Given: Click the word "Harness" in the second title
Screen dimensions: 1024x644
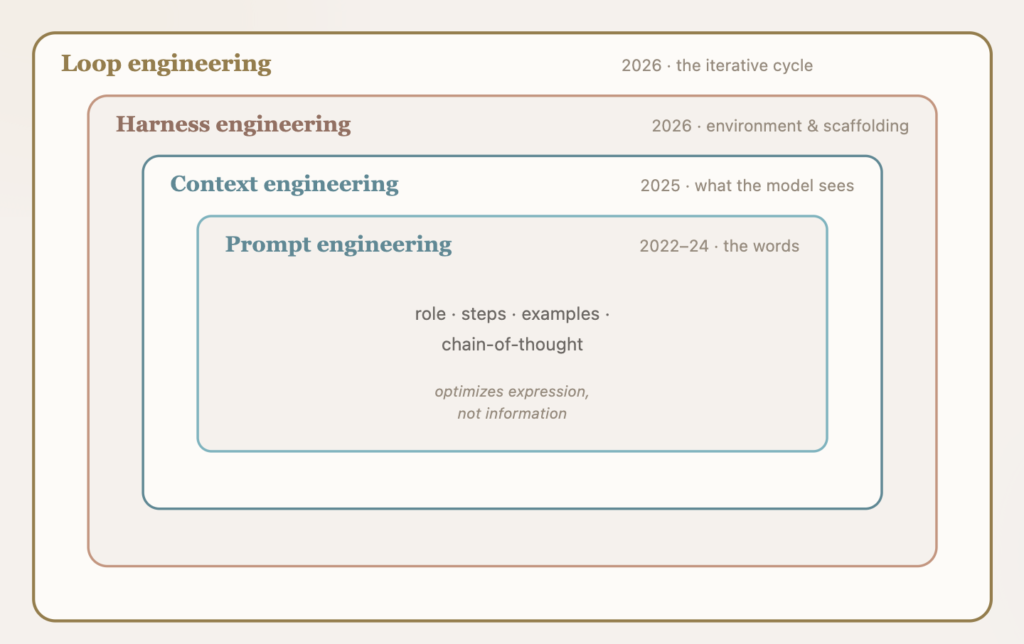Looking at the screenshot, I should tap(163, 123).
